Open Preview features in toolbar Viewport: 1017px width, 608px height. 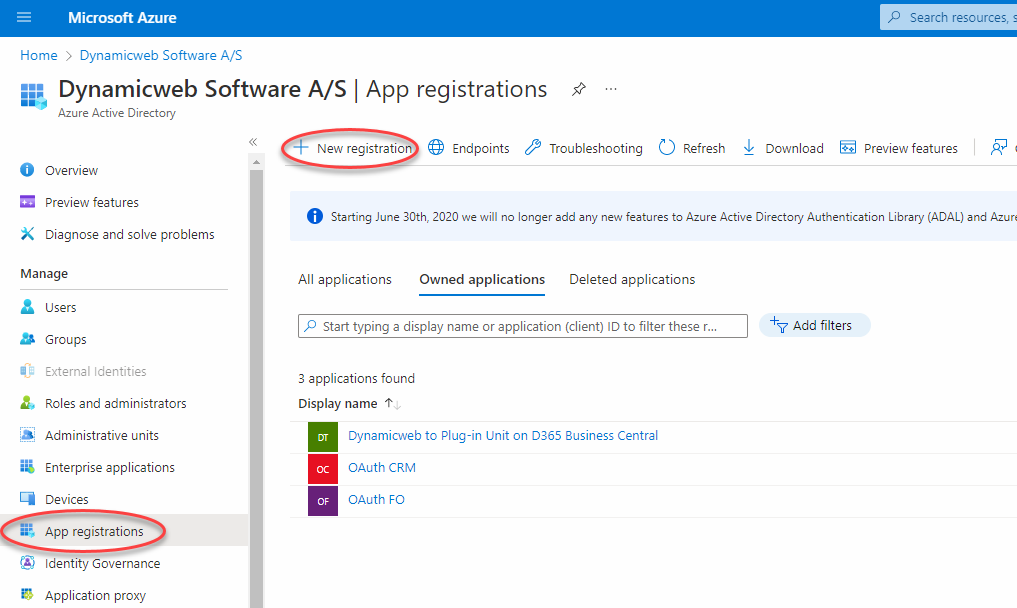tap(899, 148)
